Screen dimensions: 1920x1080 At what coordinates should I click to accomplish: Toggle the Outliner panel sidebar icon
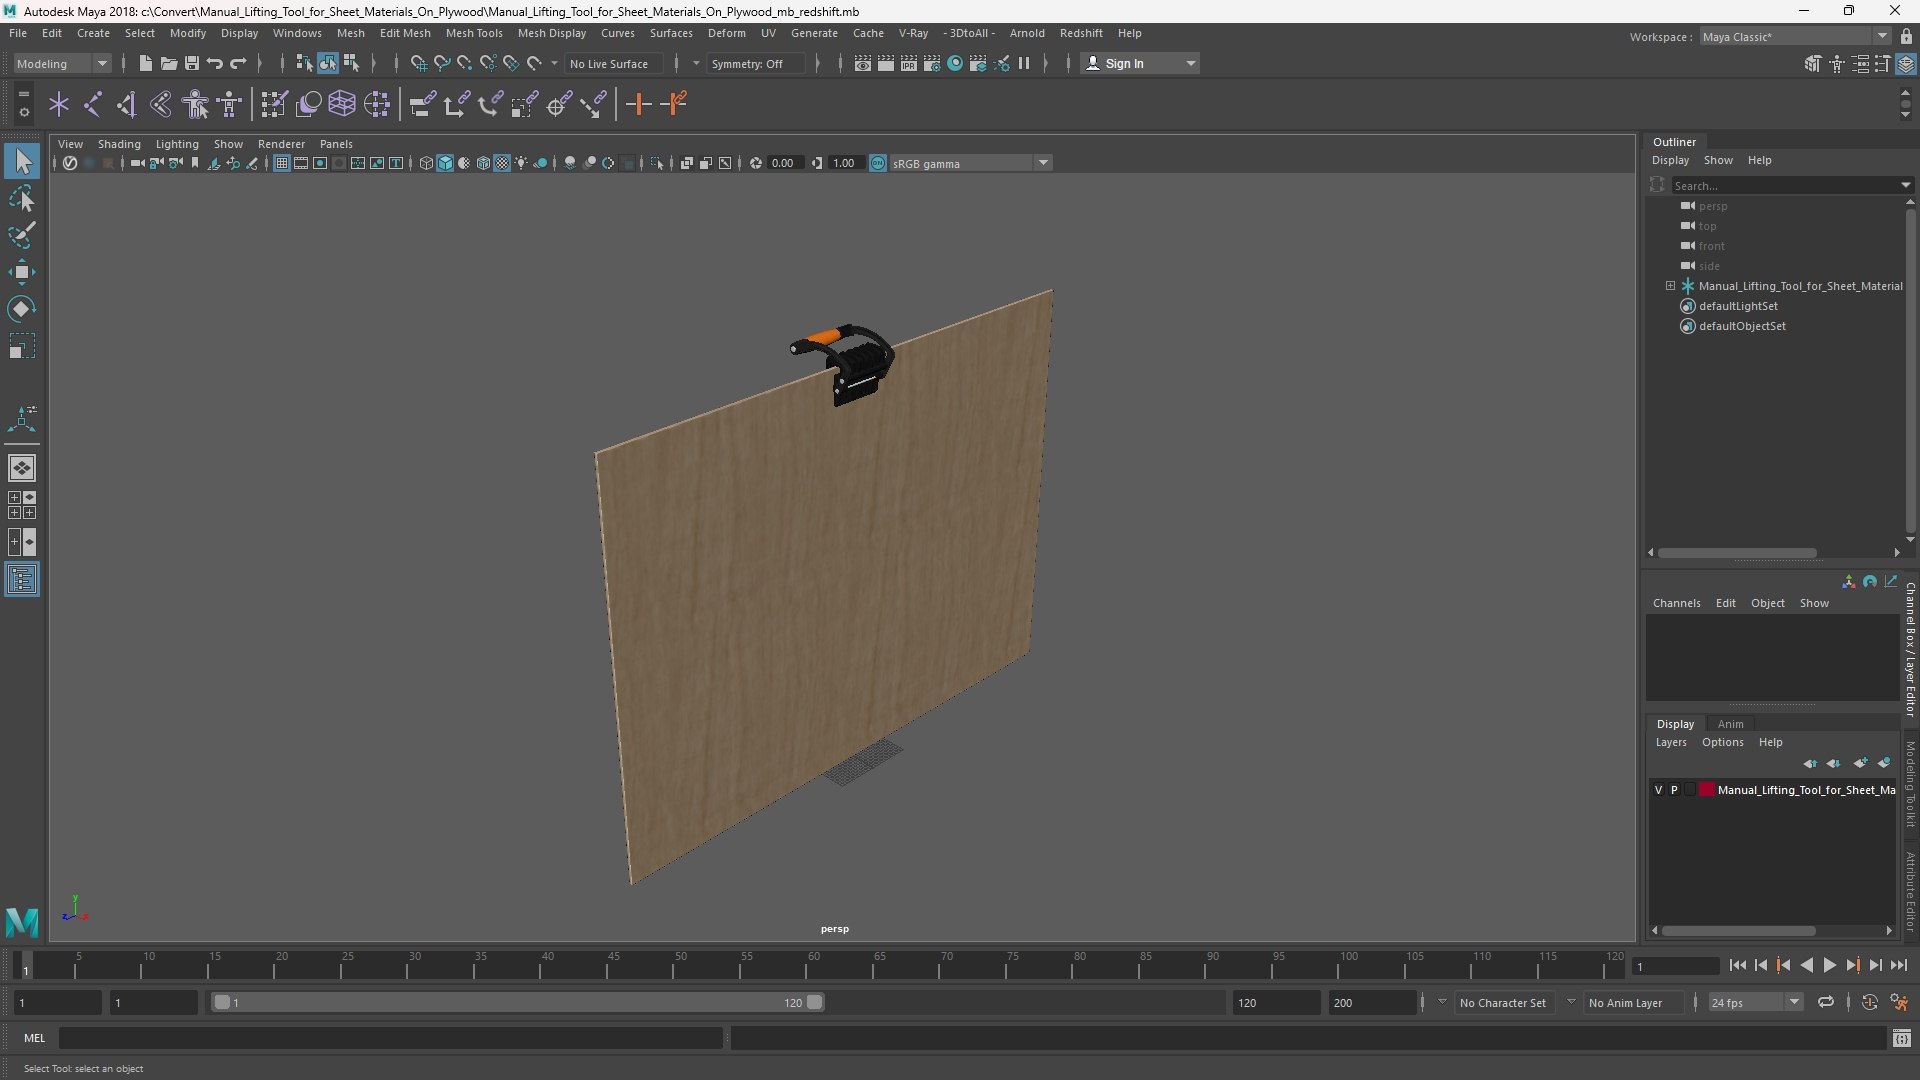(x=22, y=580)
